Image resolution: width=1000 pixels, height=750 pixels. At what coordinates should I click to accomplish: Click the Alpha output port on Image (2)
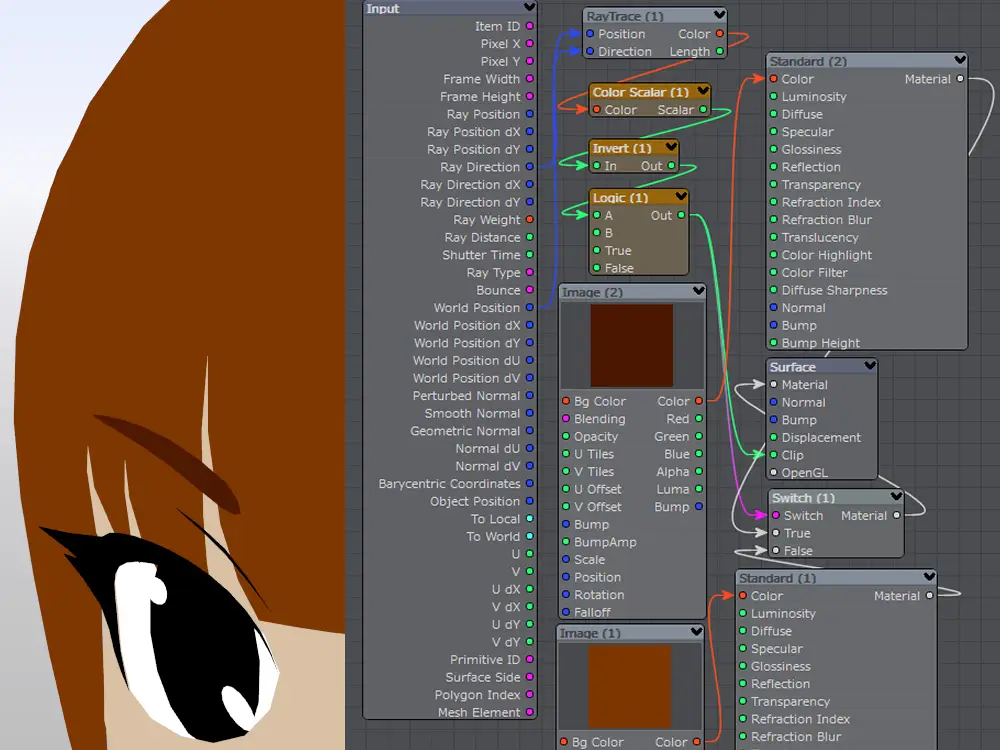tap(698, 472)
